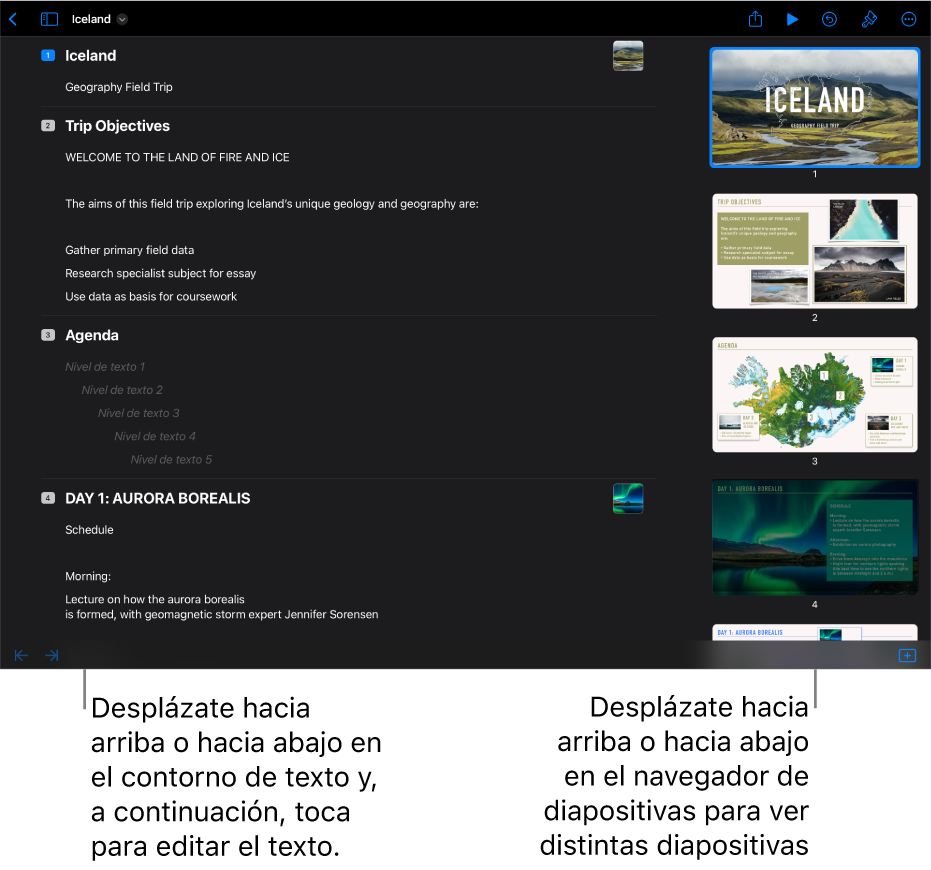Image resolution: width=931 pixels, height=870 pixels.
Task: Tap the small aurora image thumbnail in outline
Action: (x=628, y=498)
